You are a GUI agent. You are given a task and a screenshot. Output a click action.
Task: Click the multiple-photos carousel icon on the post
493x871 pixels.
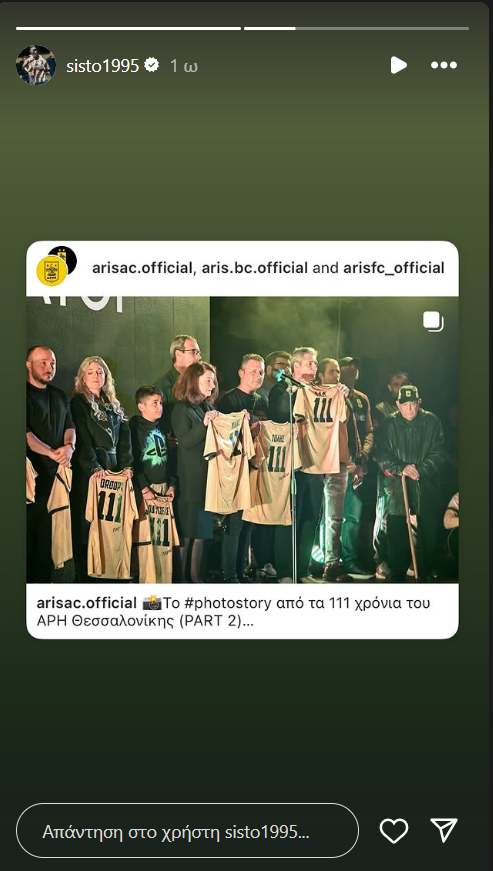click(433, 322)
